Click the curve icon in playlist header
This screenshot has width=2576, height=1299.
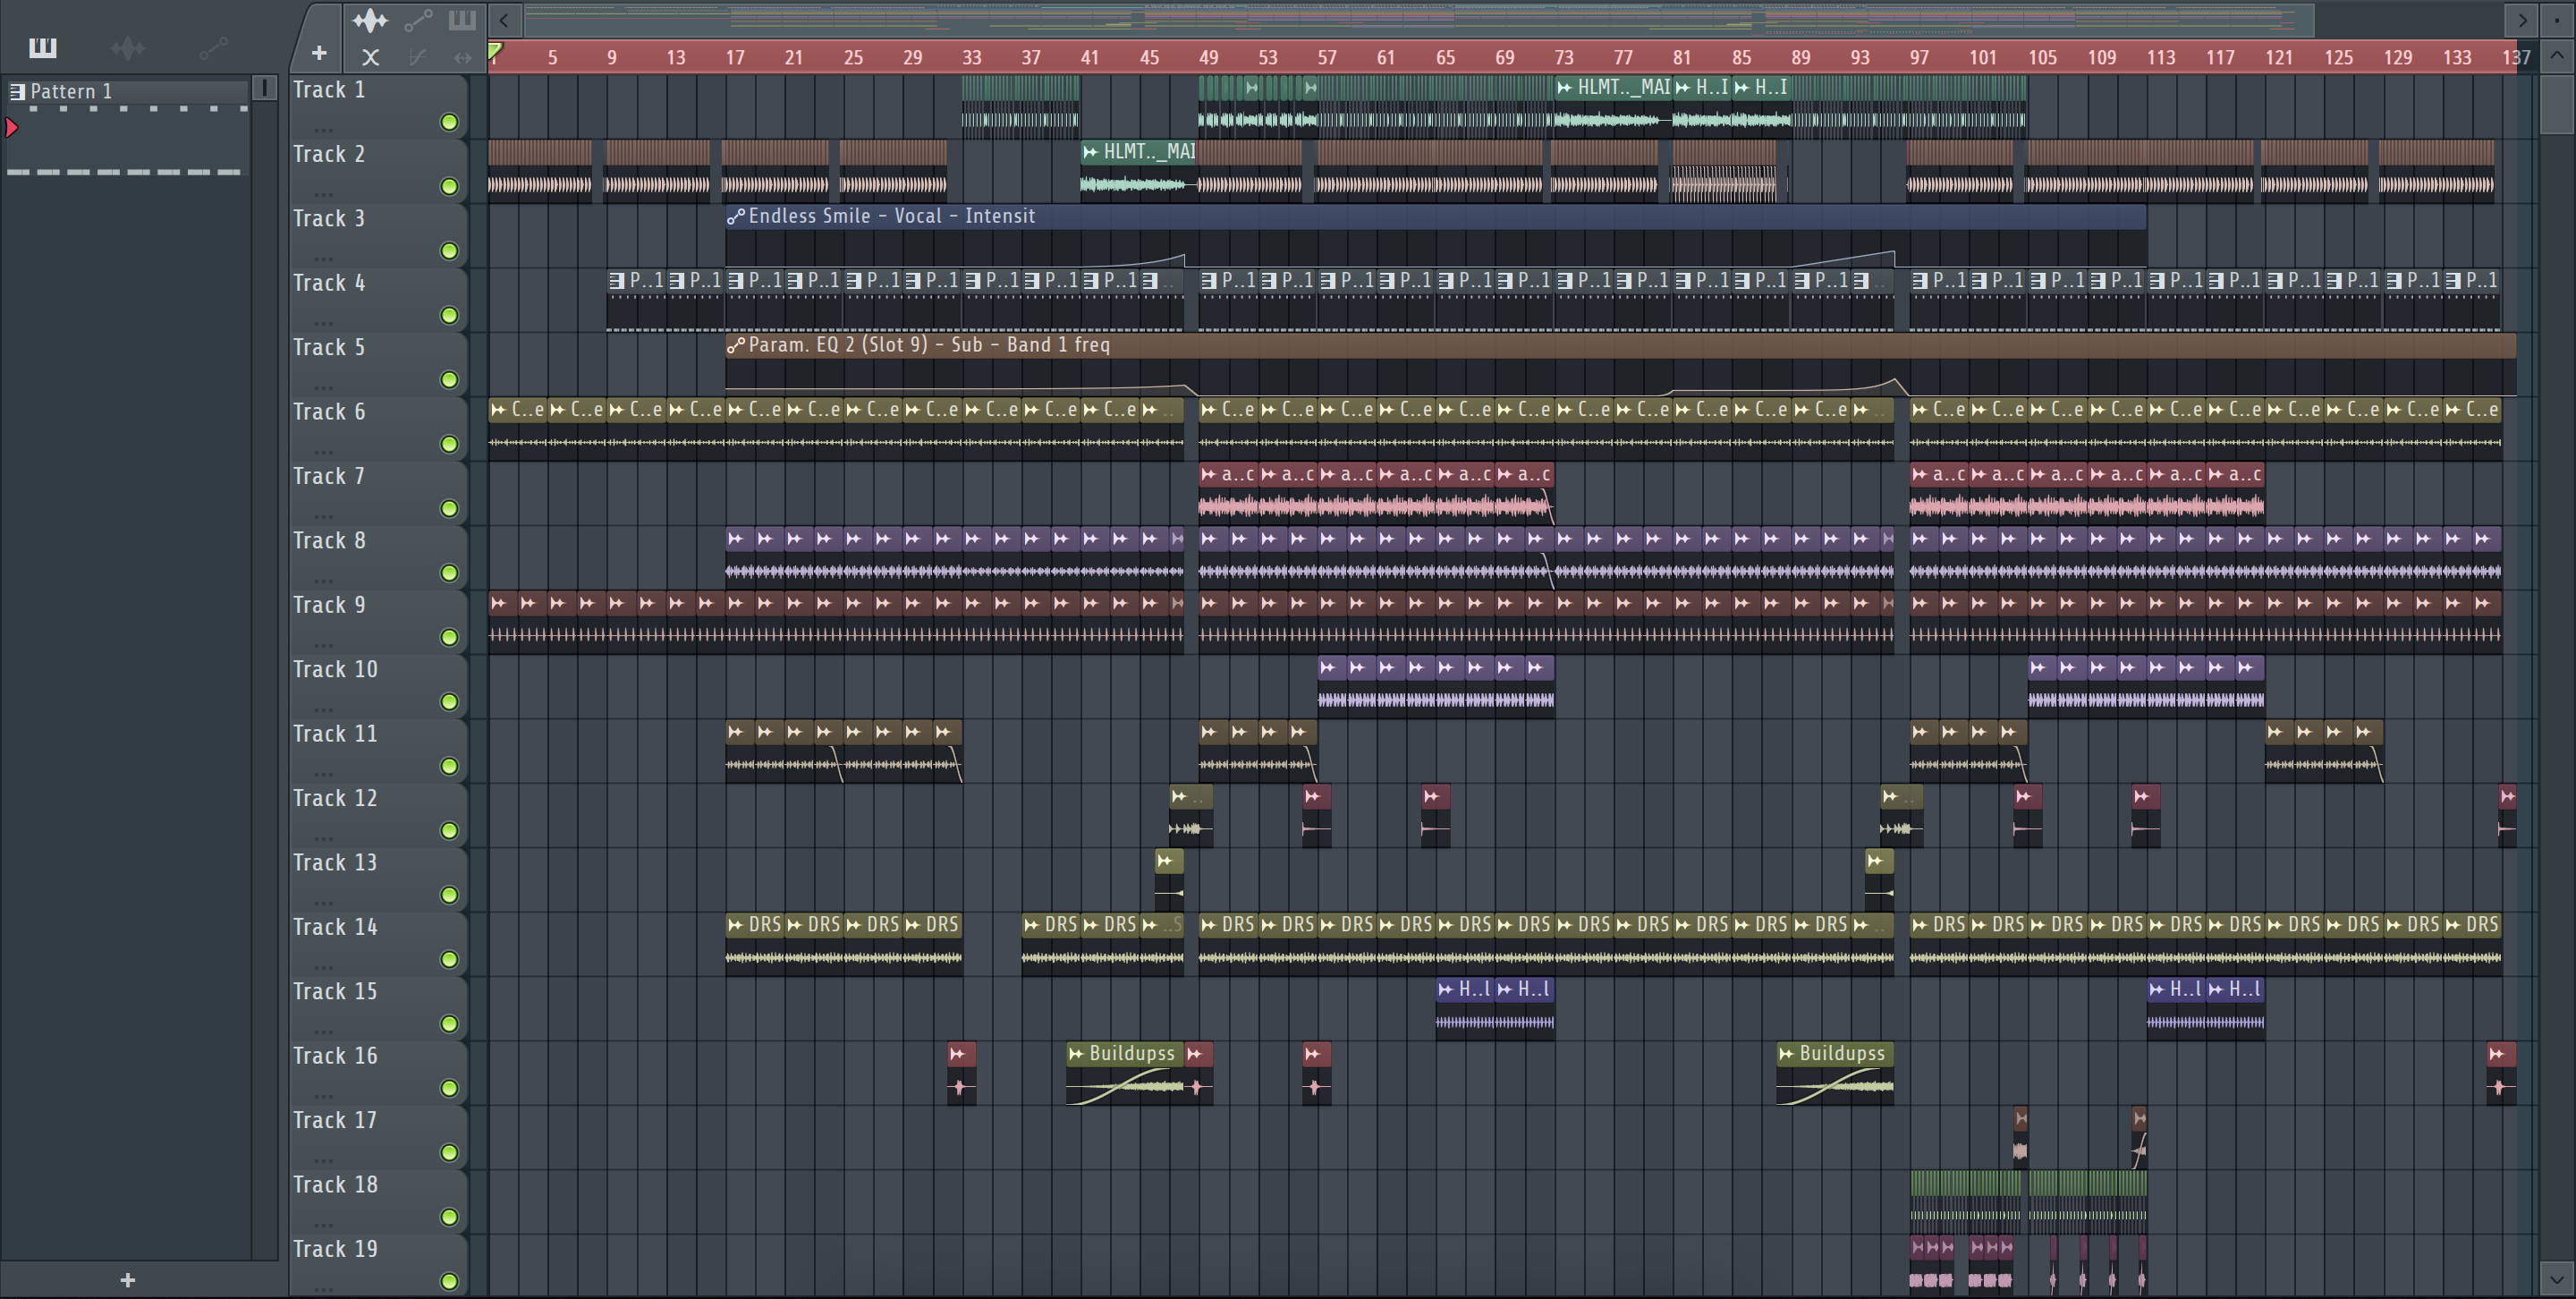(418, 57)
